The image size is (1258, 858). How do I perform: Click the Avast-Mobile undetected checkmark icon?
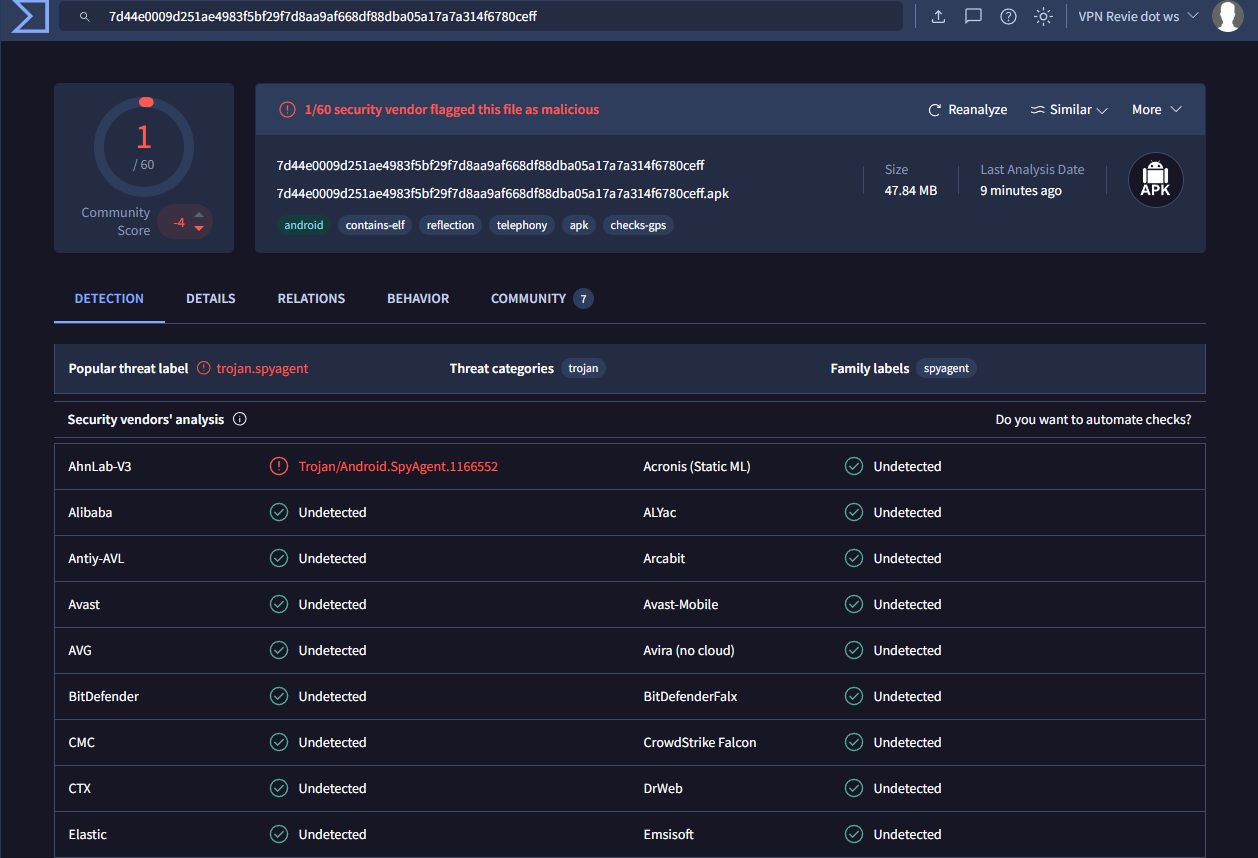pyautogui.click(x=854, y=604)
